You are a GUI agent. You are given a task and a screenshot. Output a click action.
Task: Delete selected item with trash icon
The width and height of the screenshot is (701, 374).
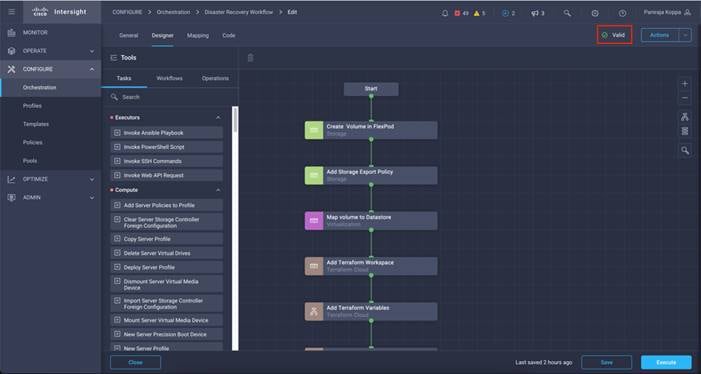pos(250,58)
